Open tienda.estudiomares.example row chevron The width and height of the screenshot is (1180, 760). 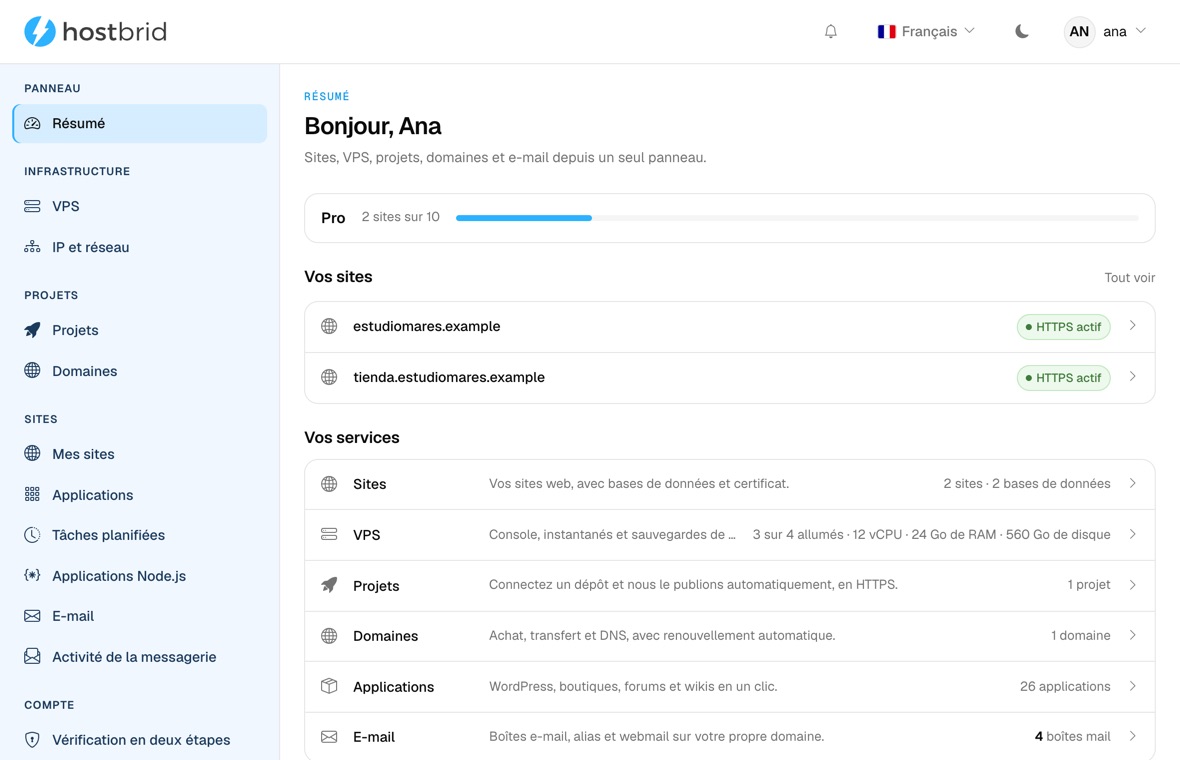point(1133,376)
